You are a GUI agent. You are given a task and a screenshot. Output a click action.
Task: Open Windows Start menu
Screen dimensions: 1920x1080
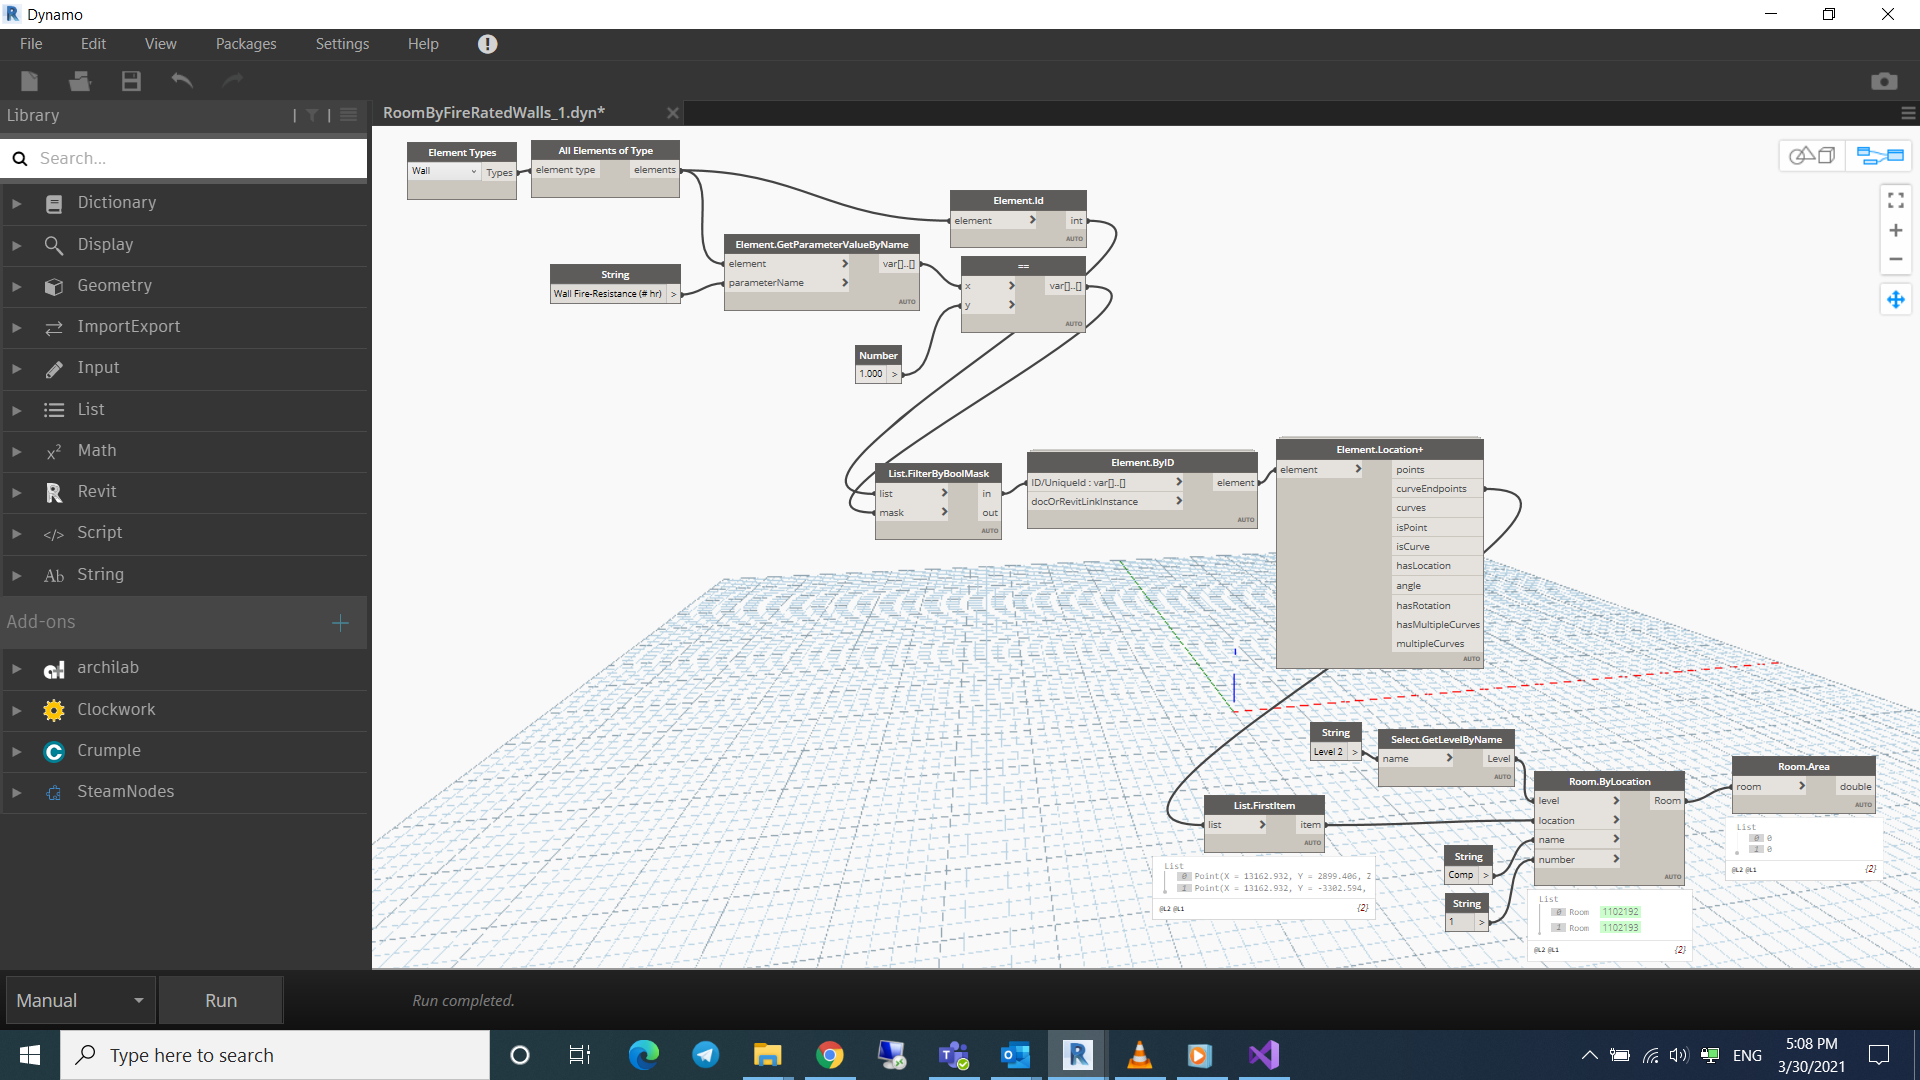pyautogui.click(x=30, y=1055)
